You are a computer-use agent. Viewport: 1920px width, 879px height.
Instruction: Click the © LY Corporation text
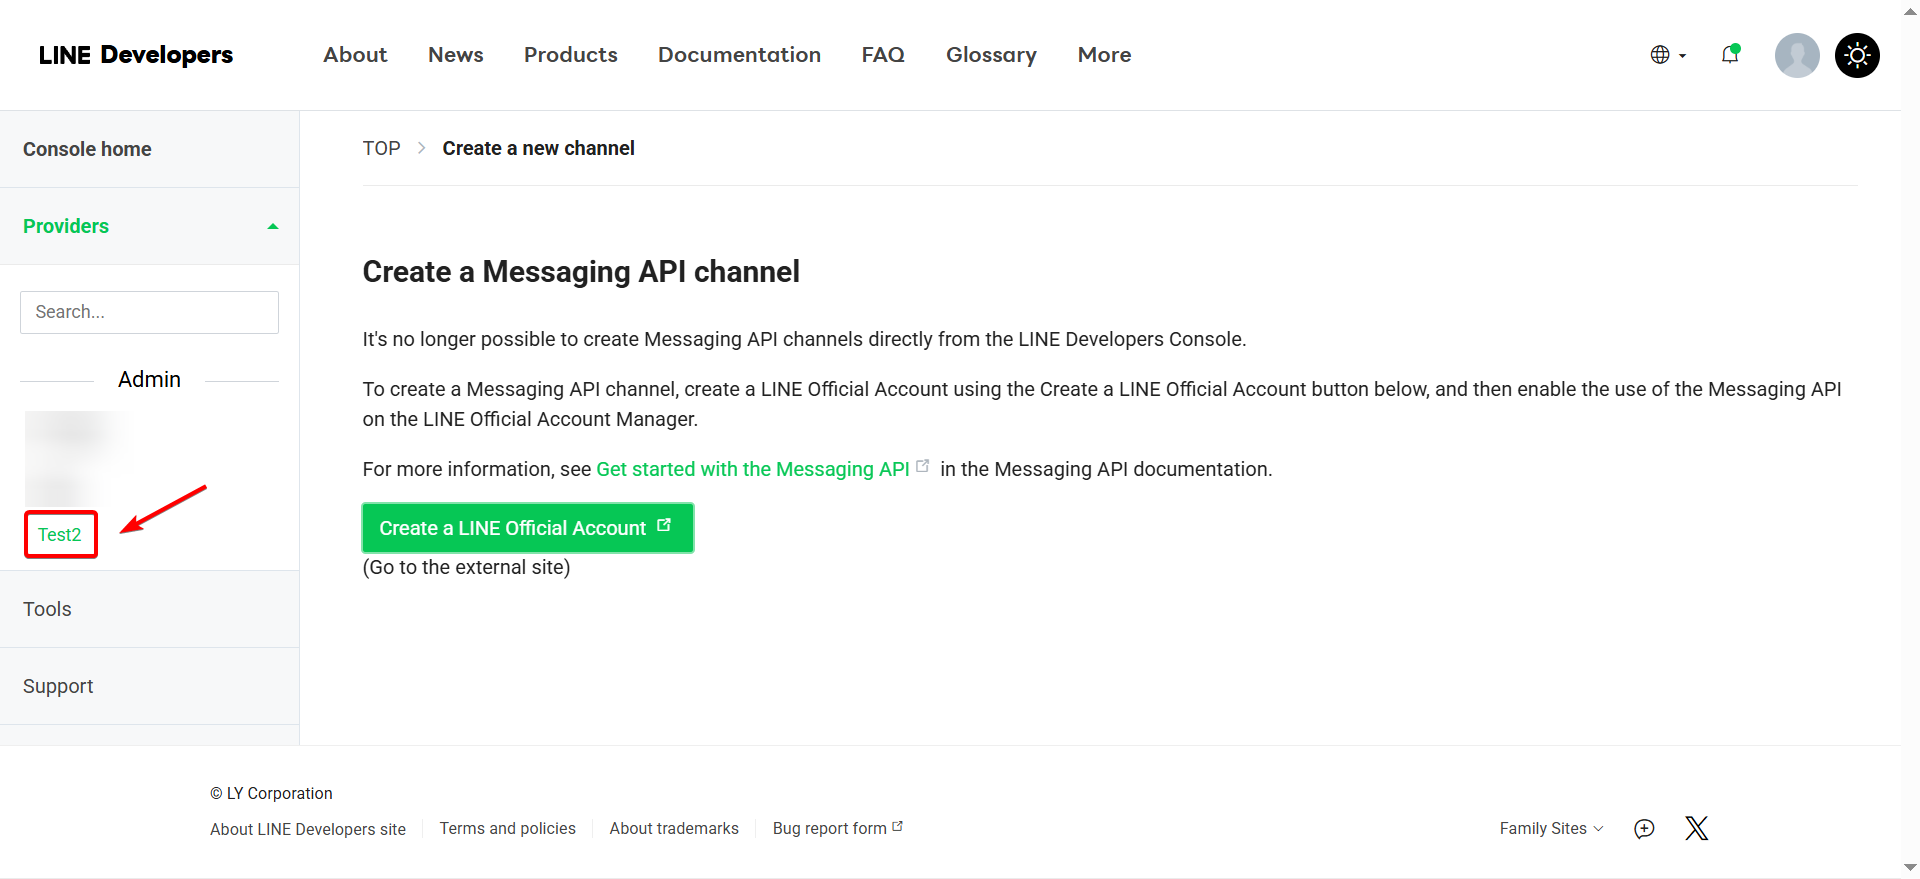[271, 793]
